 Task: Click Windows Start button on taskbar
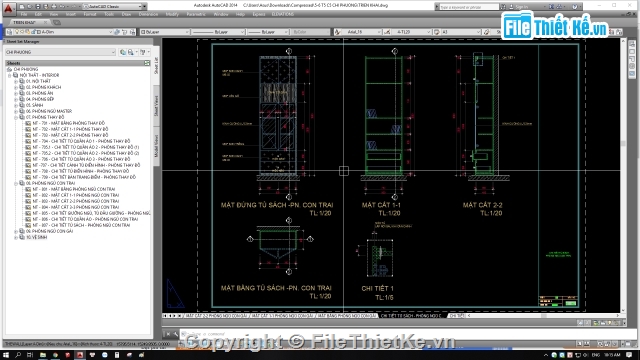point(7,355)
